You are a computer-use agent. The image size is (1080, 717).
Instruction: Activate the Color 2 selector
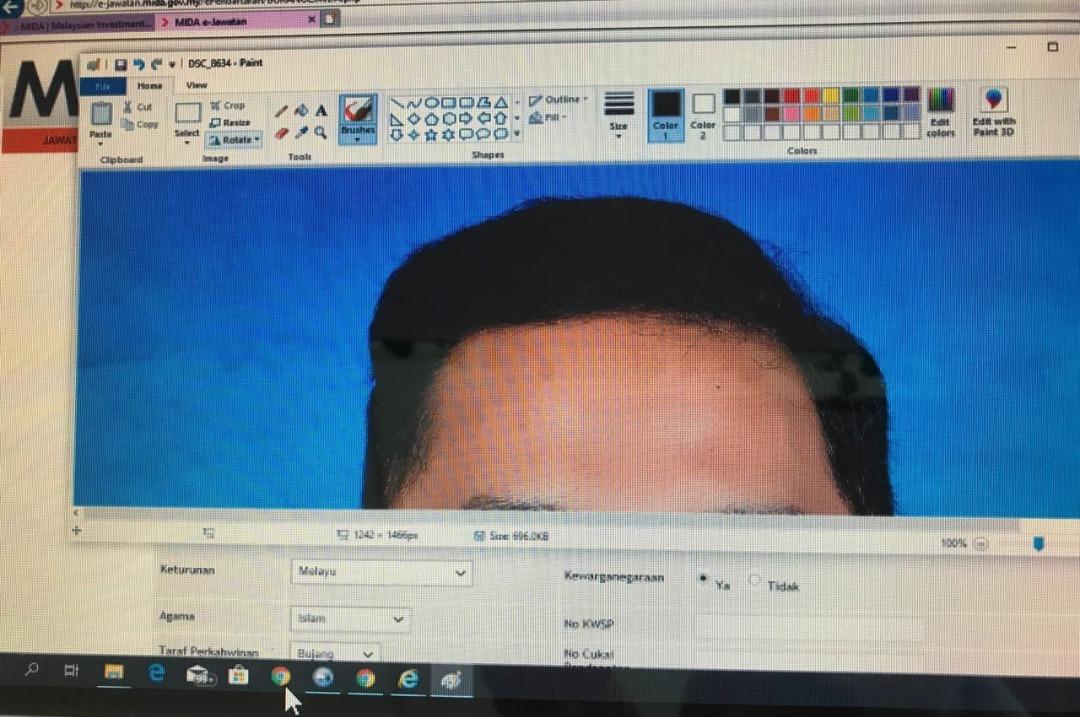(703, 111)
